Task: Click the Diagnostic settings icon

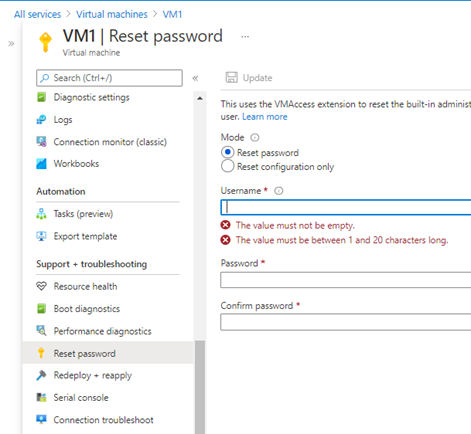Action: [41, 97]
